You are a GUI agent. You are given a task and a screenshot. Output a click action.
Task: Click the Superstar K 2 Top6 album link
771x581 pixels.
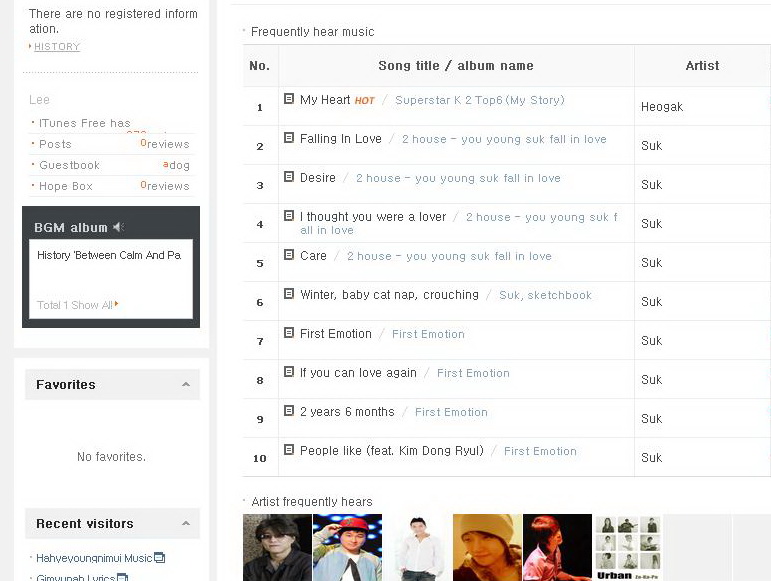[479, 100]
